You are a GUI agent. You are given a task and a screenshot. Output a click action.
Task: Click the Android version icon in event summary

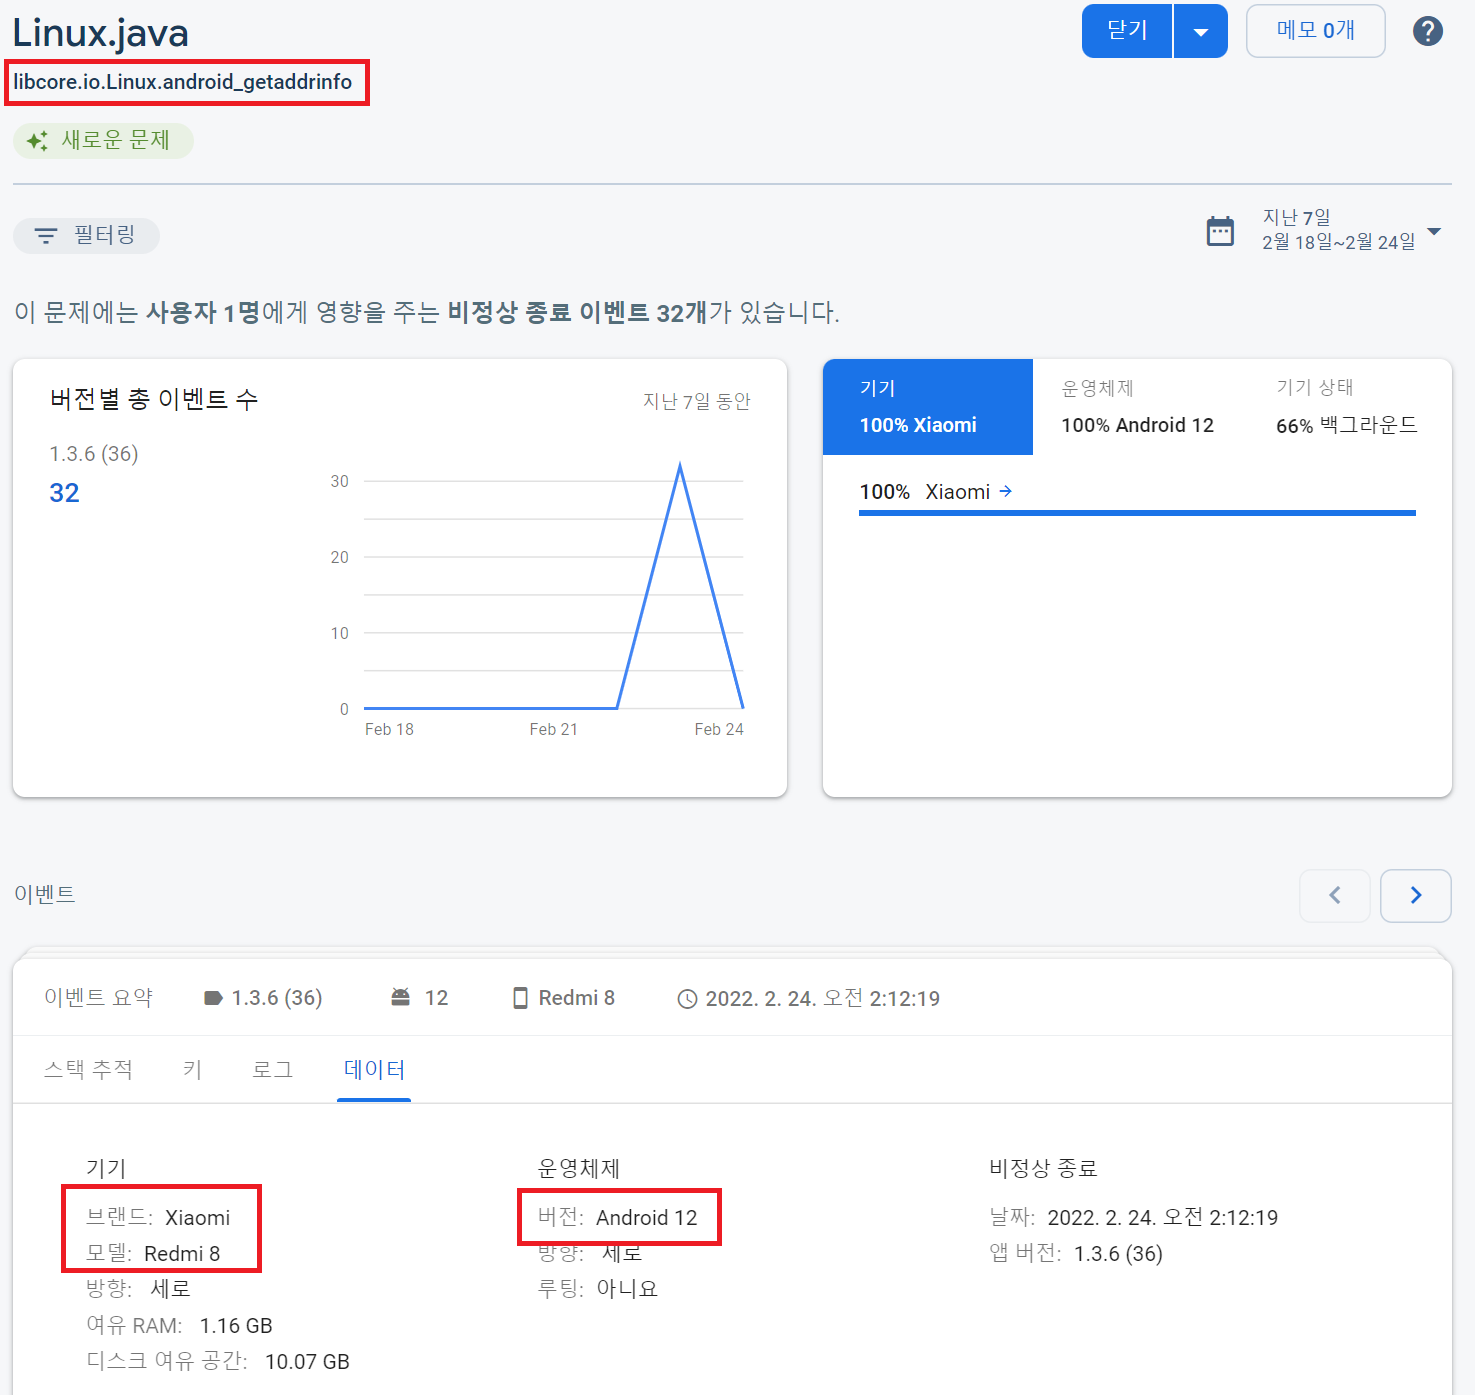pyautogui.click(x=401, y=998)
